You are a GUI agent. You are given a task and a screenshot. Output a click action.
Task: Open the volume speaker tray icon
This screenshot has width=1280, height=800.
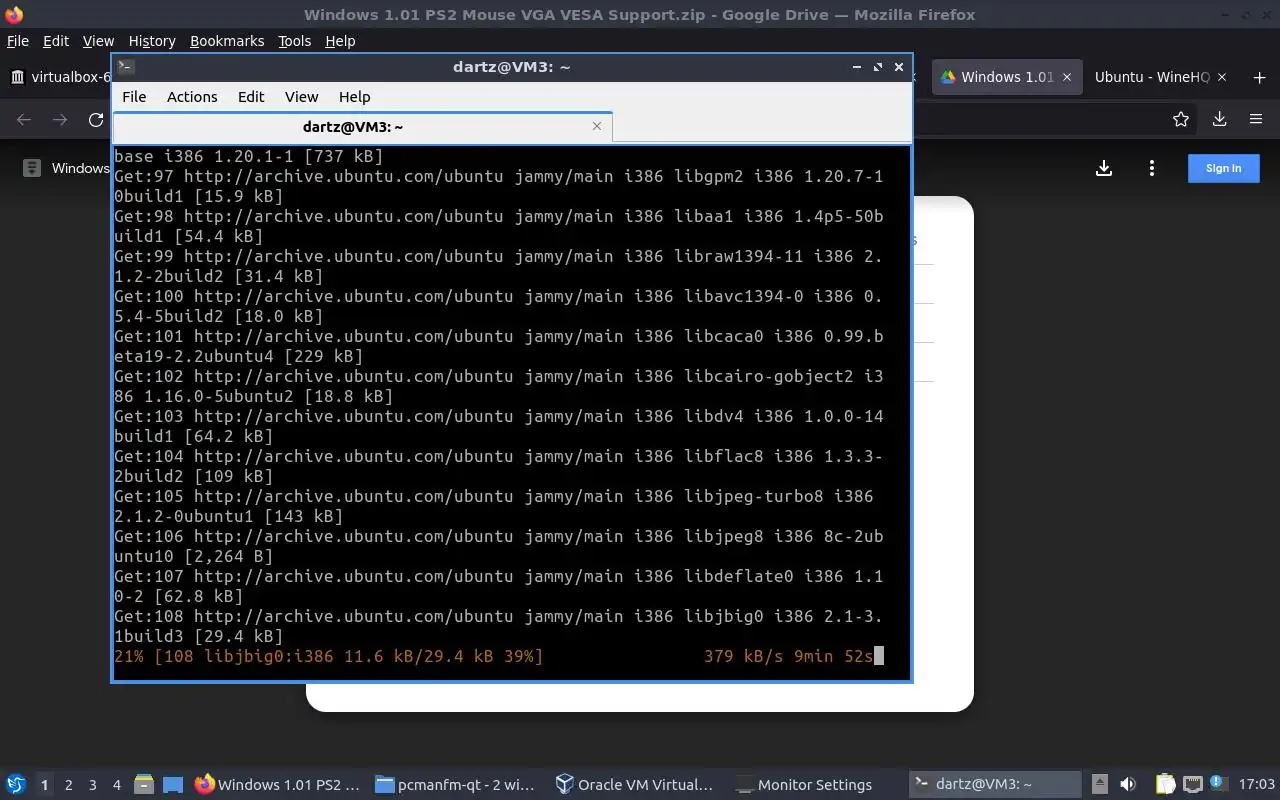tap(1128, 785)
